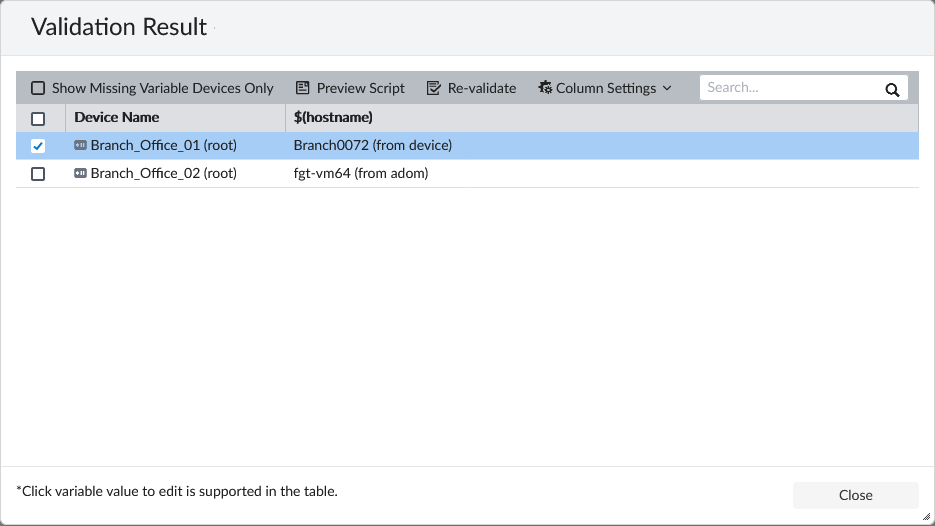Check the Branch_Office_02 row checkbox

[x=38, y=174]
